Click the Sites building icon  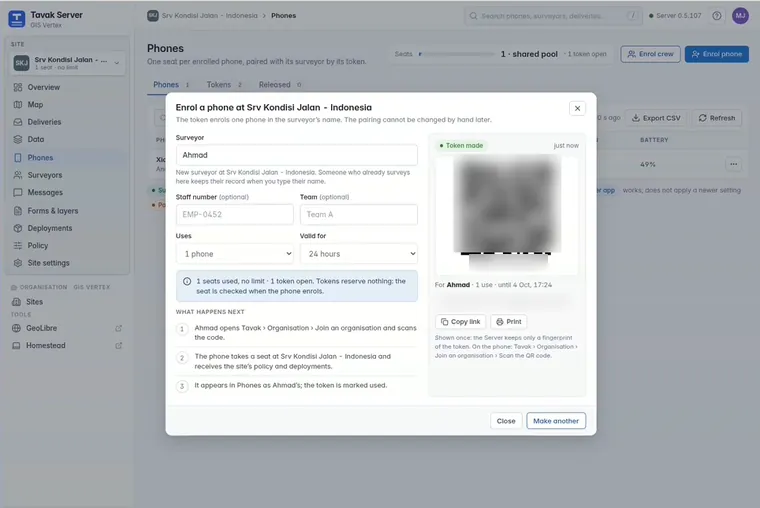pyautogui.click(x=16, y=302)
